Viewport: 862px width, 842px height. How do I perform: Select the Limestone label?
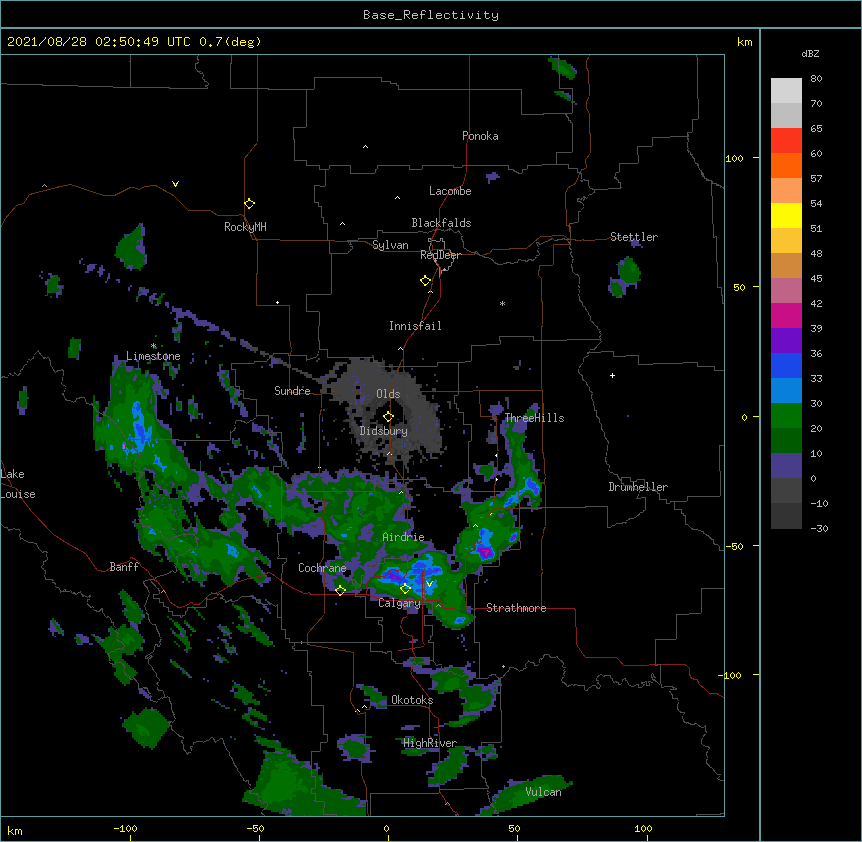[153, 356]
